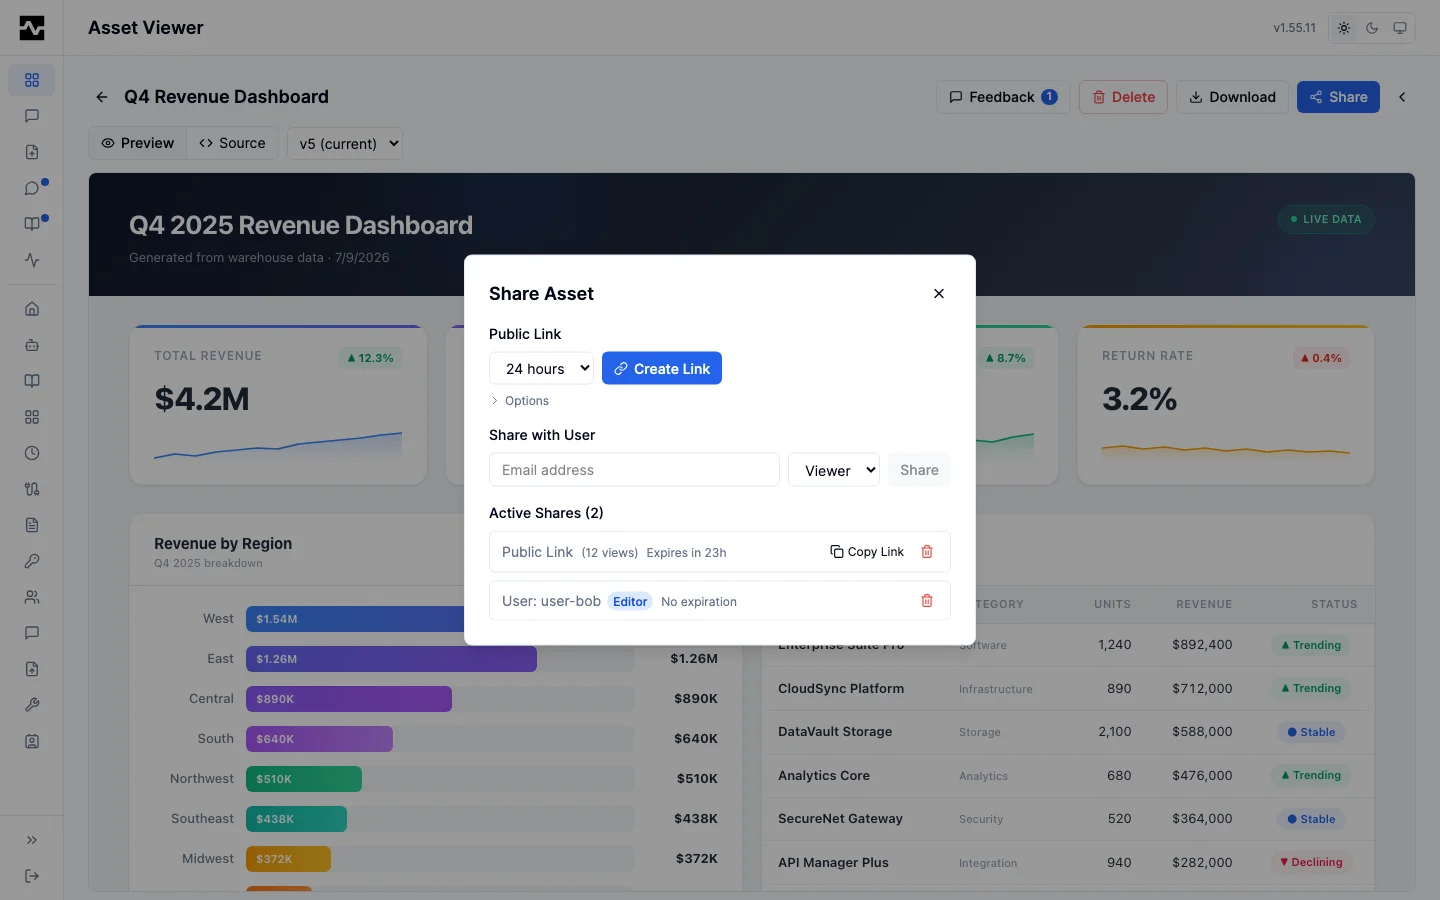
Task: Open the highlighted grid icon in sidebar
Action: click(x=32, y=80)
